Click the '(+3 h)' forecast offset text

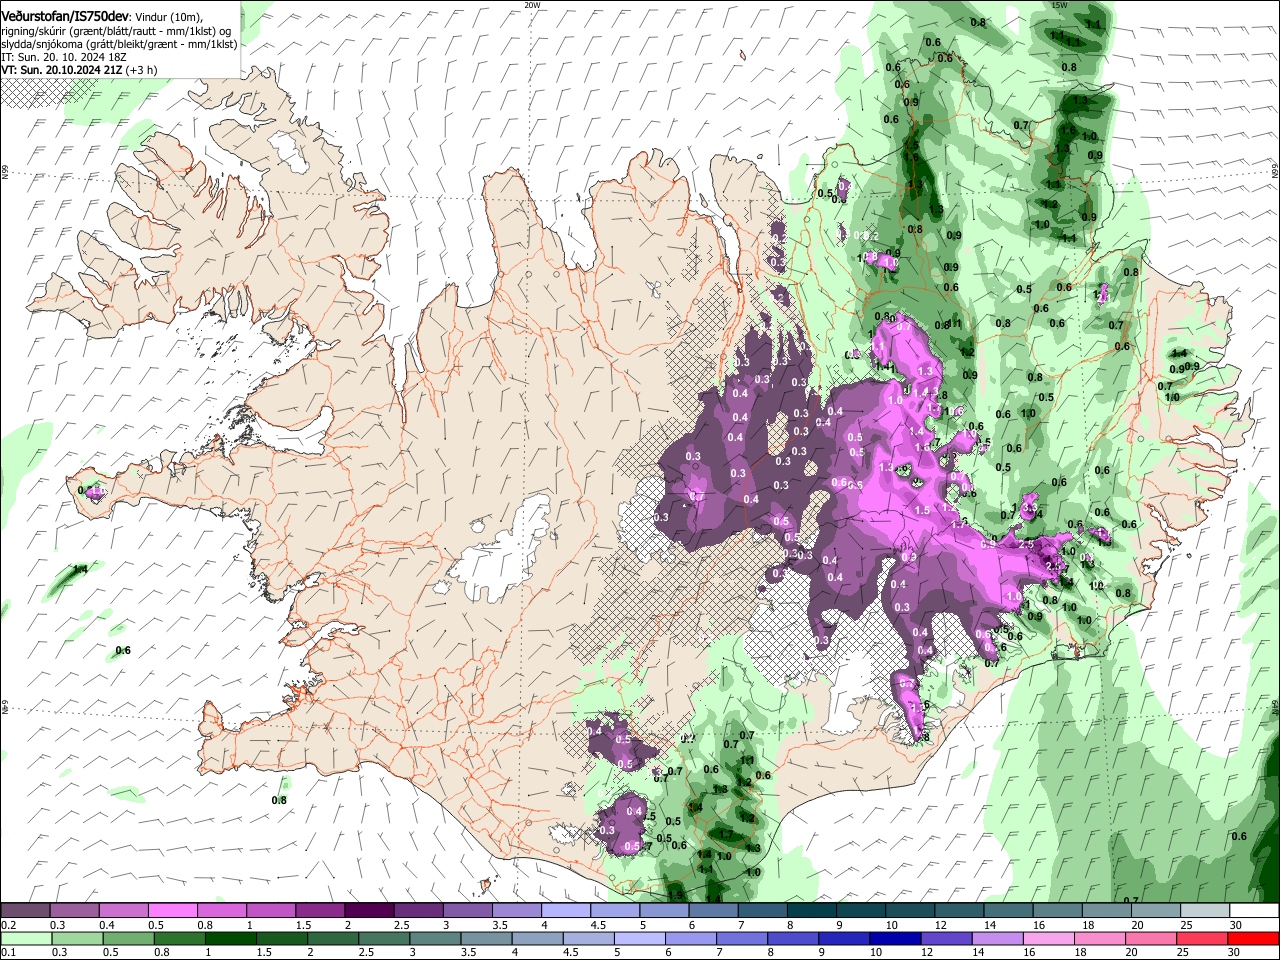point(141,70)
